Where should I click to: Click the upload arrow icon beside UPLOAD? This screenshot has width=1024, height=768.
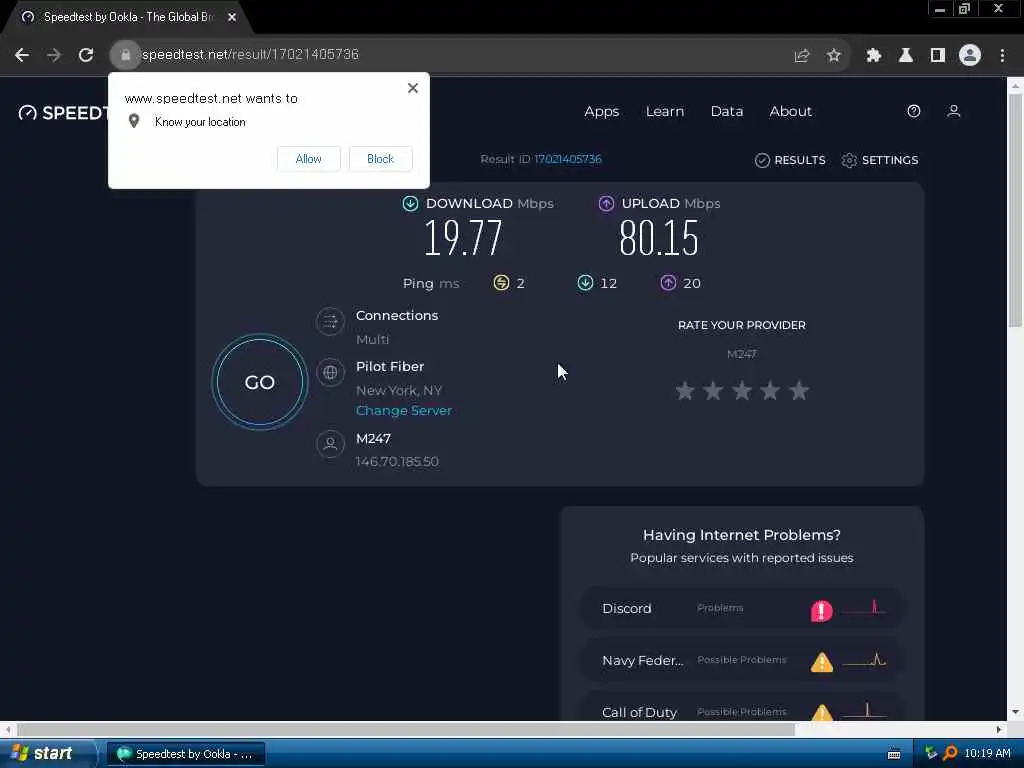pos(606,204)
